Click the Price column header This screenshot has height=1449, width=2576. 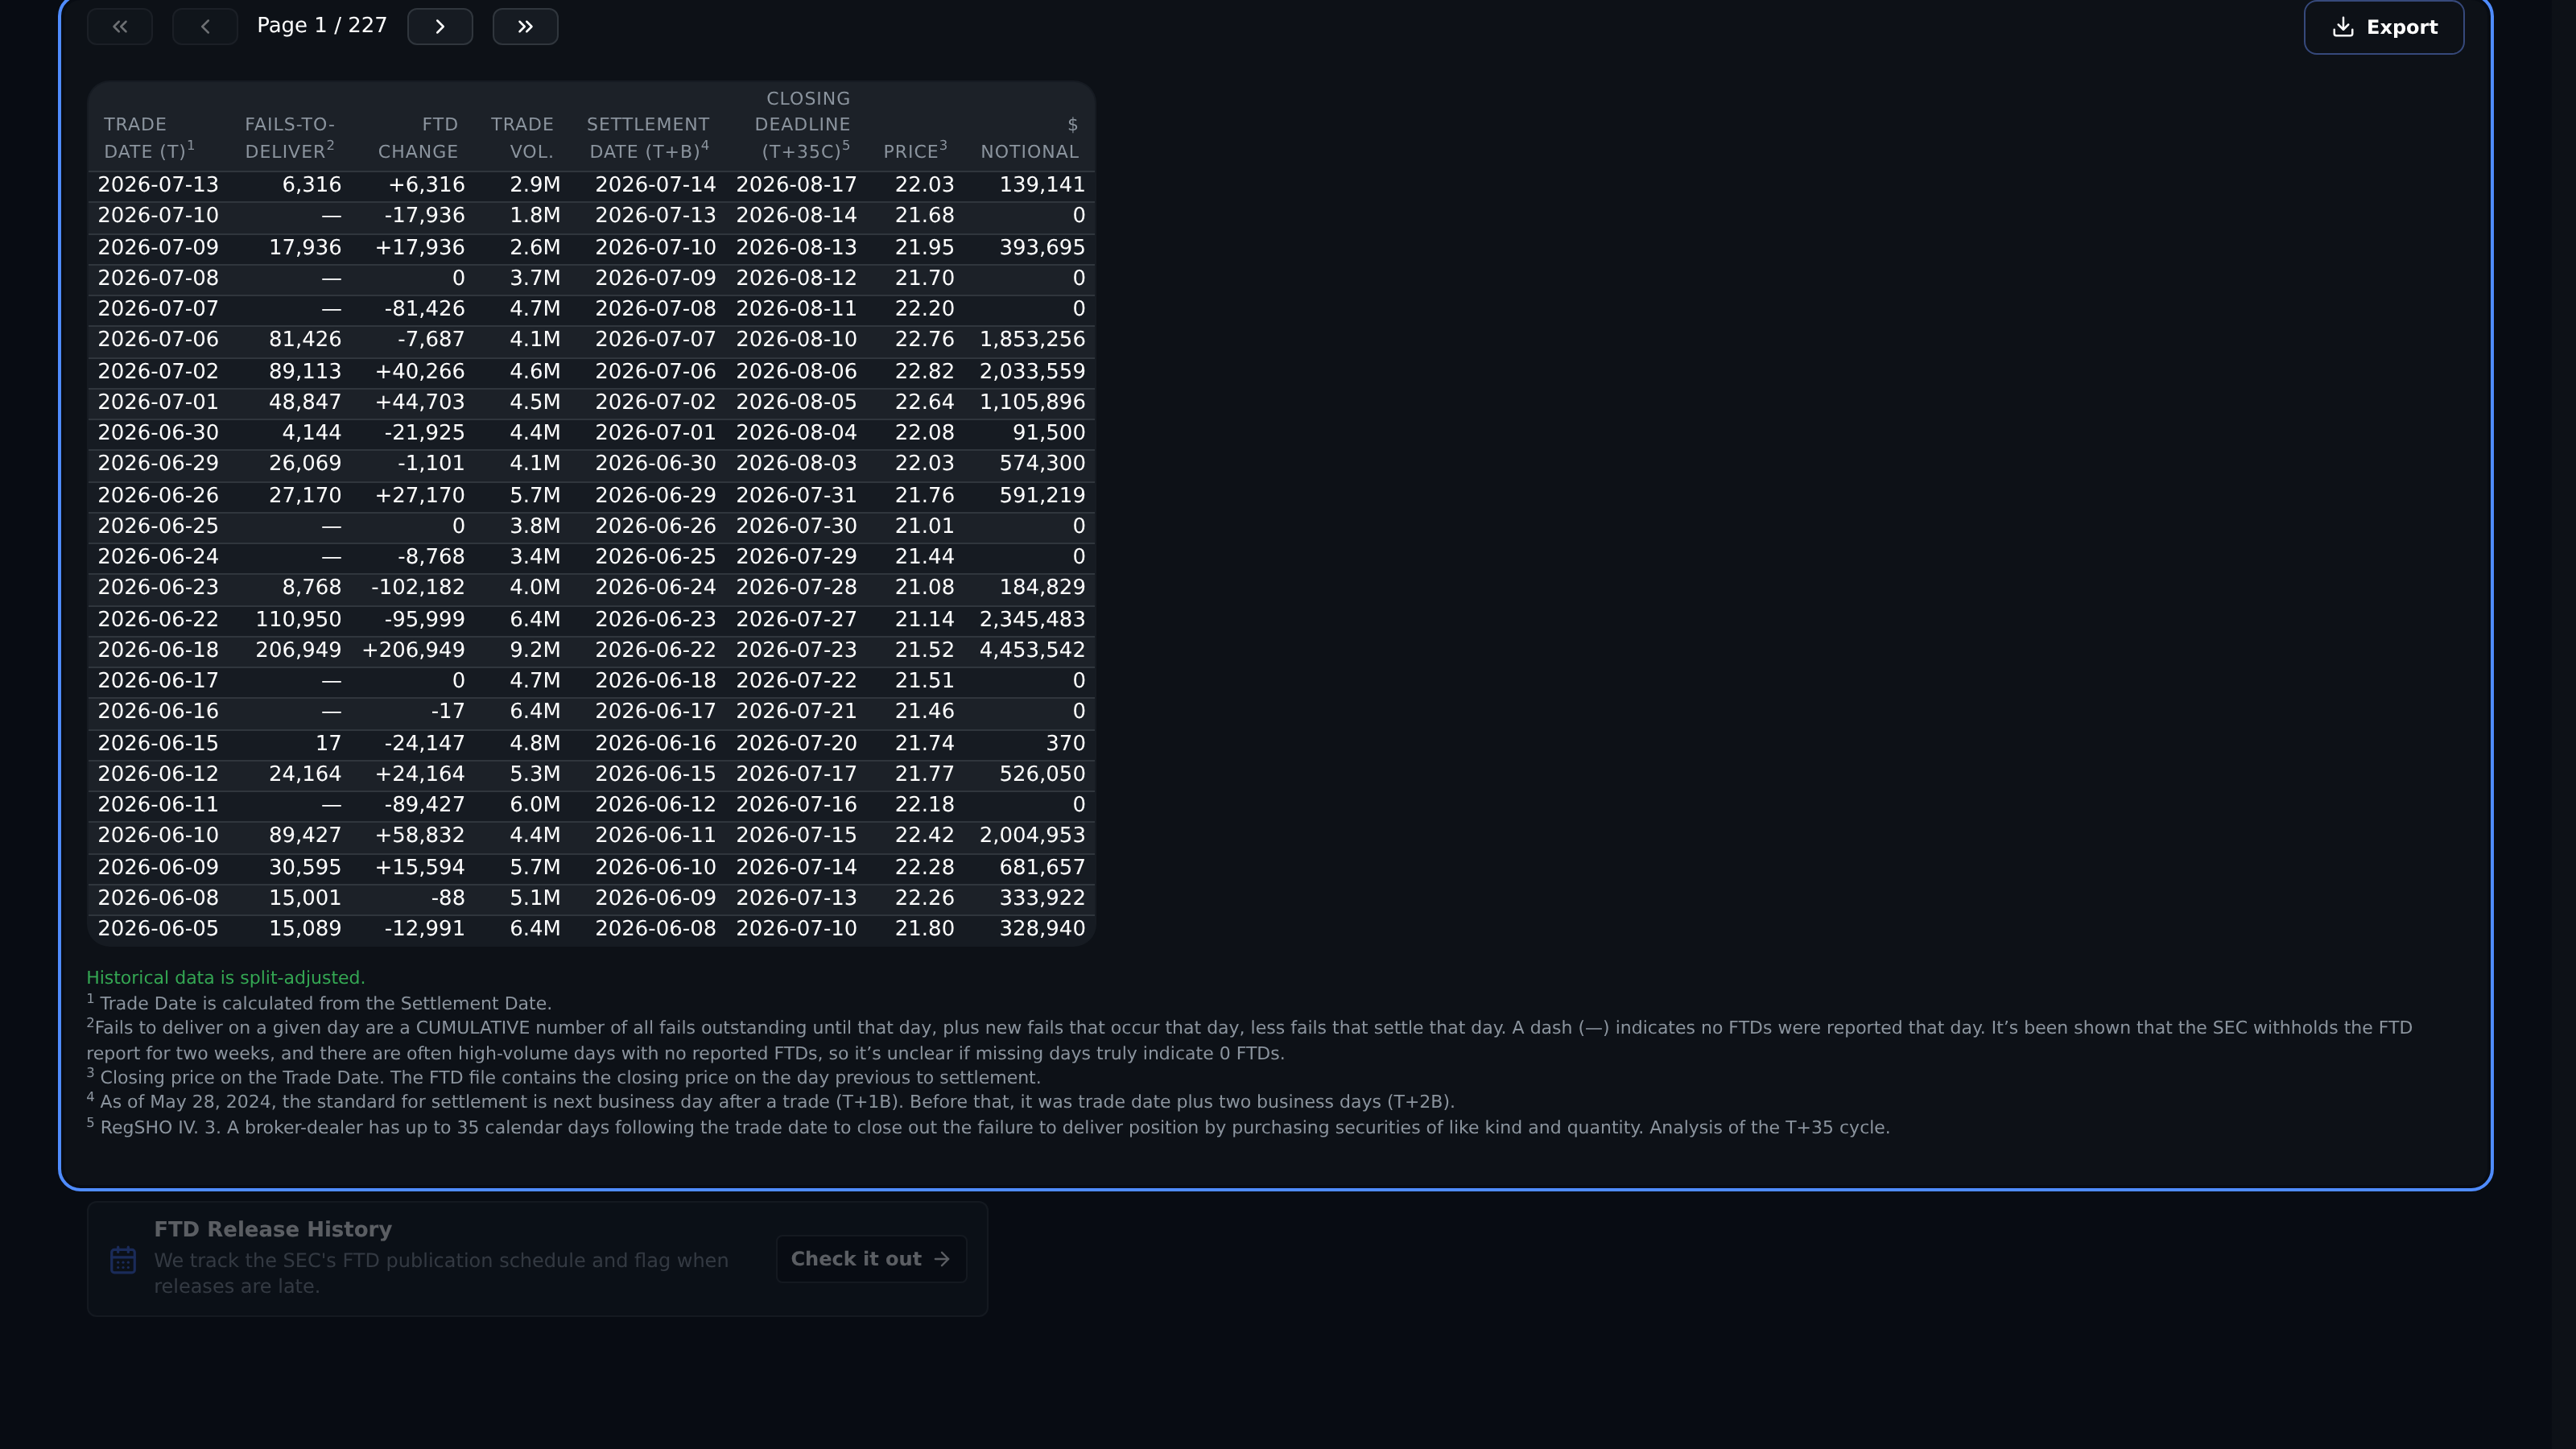coord(915,151)
